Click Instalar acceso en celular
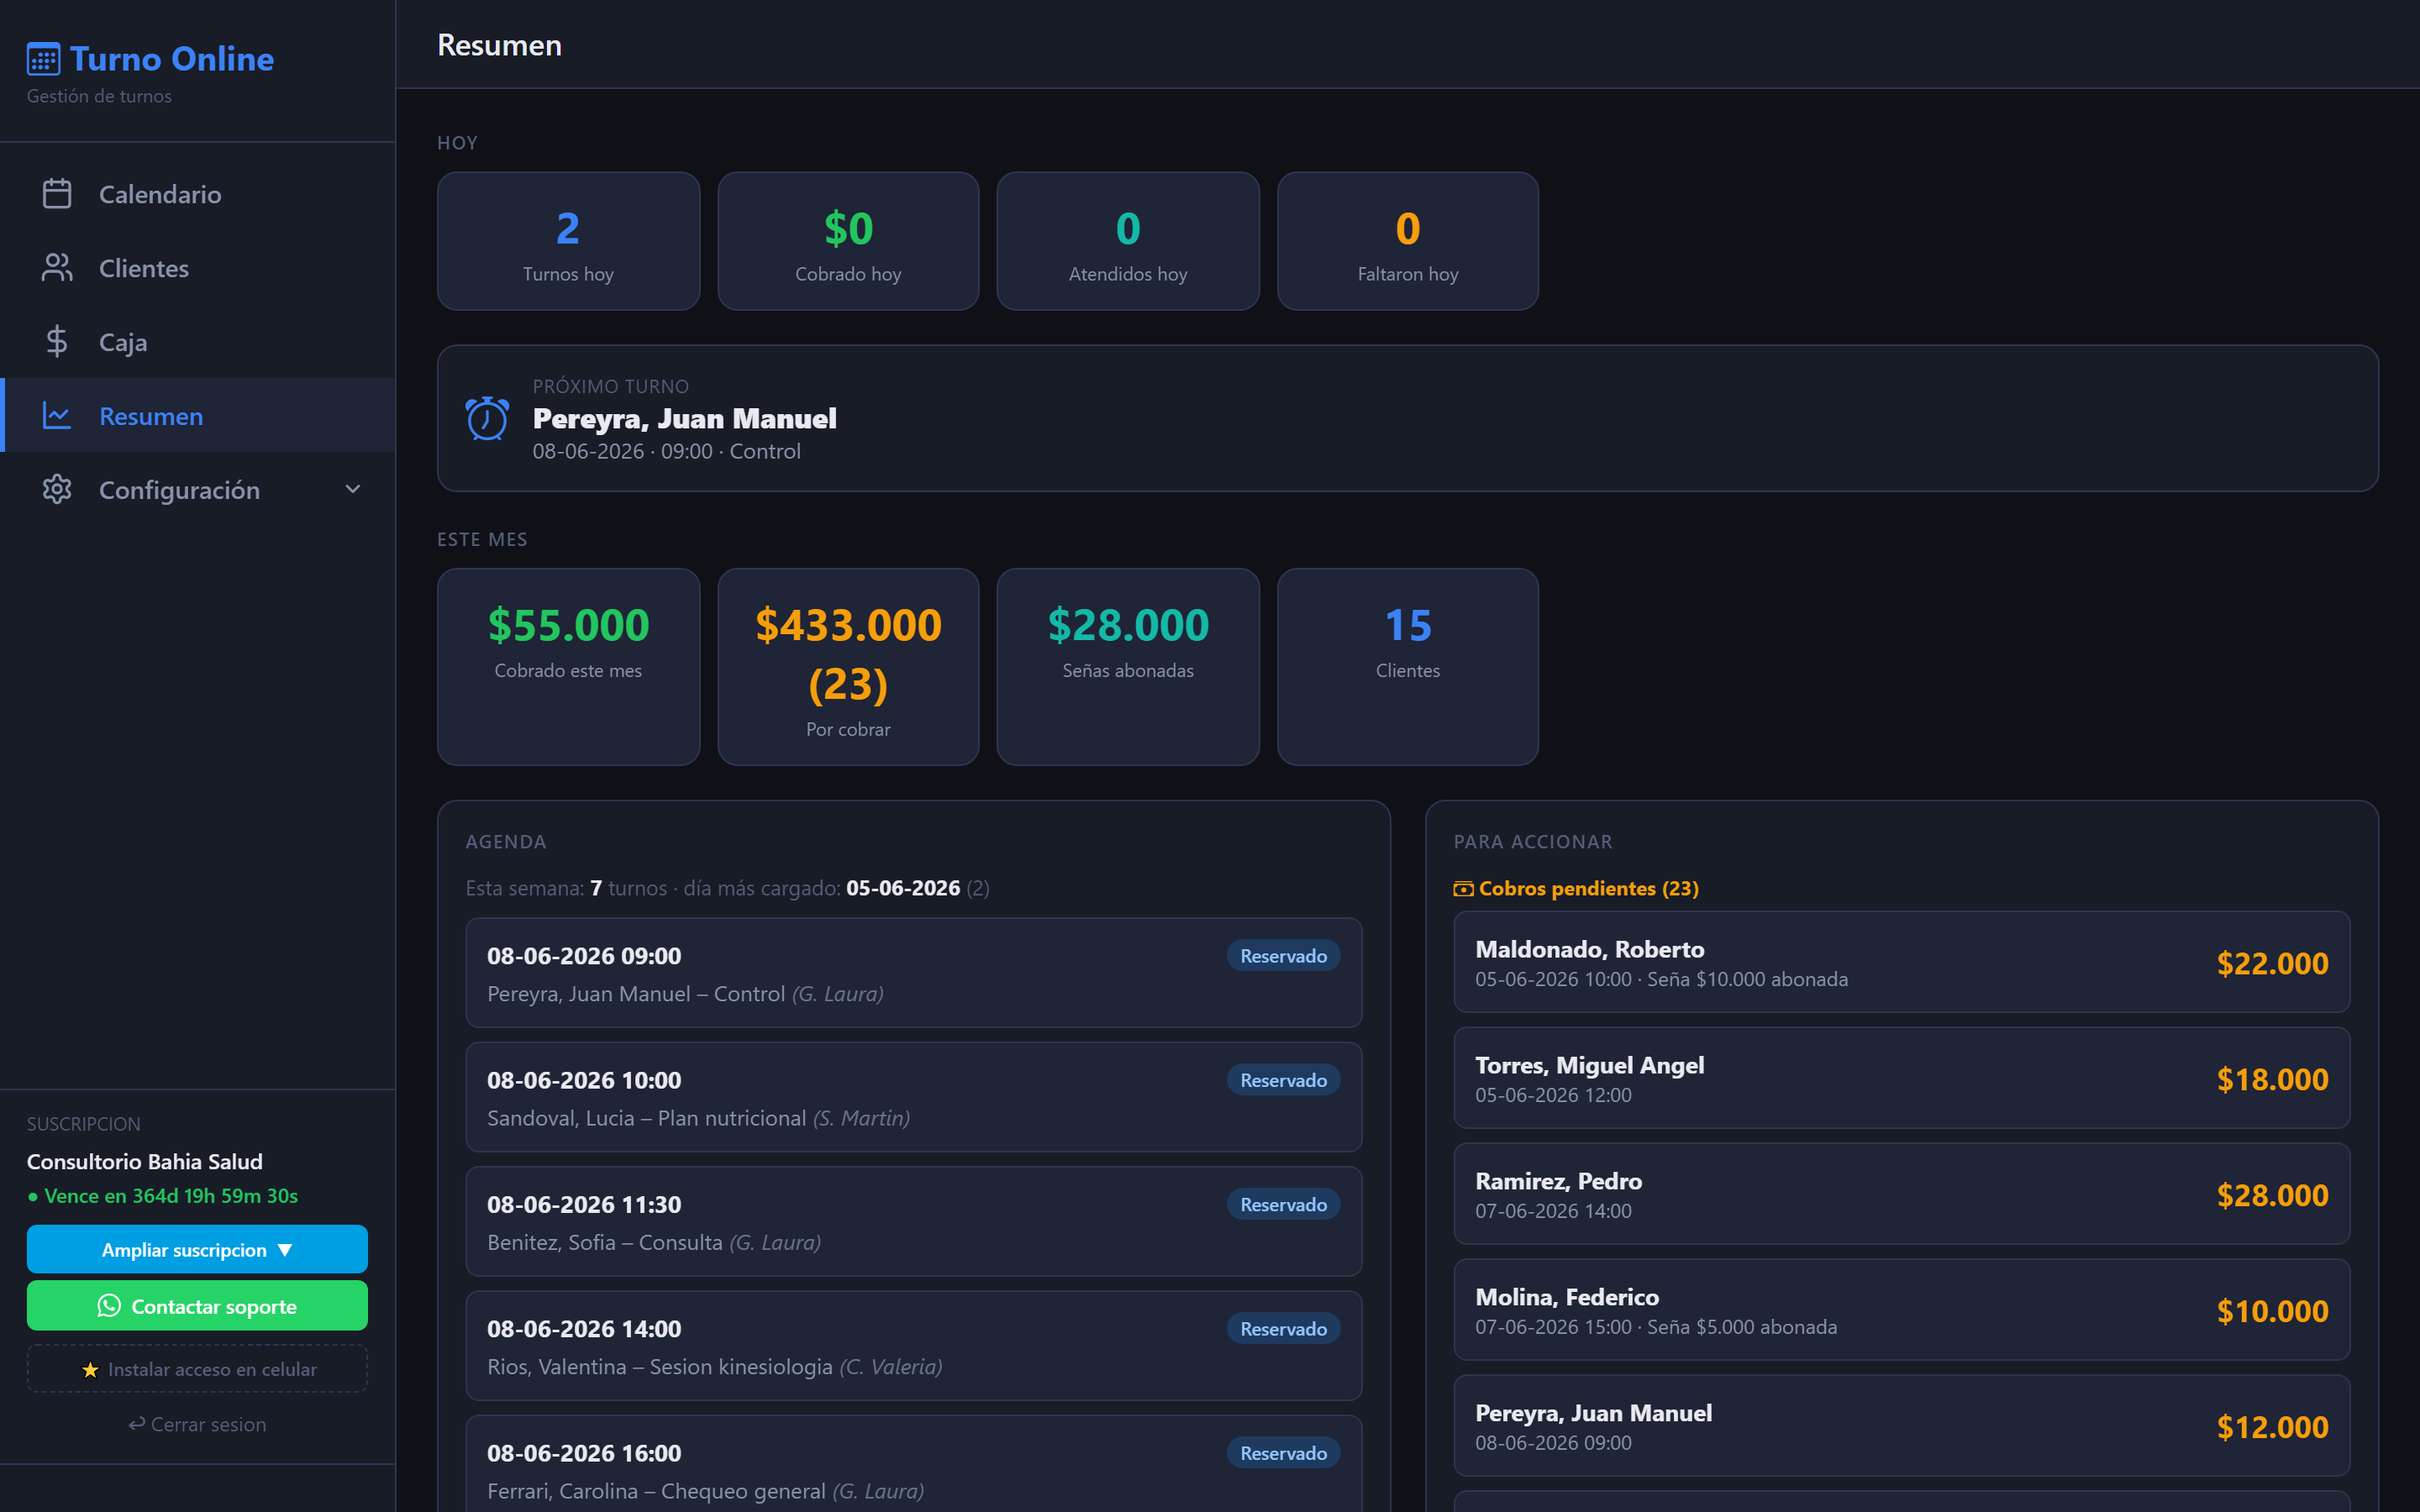The width and height of the screenshot is (2420, 1512). [197, 1370]
